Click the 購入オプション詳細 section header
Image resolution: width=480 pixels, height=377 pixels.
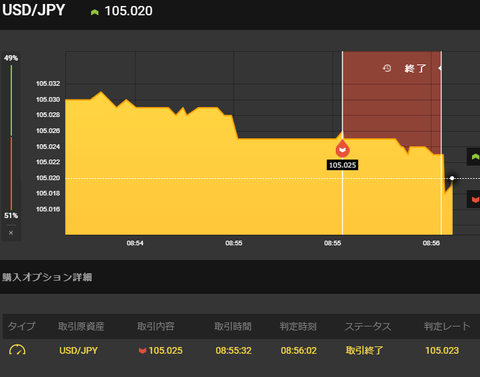(47, 277)
